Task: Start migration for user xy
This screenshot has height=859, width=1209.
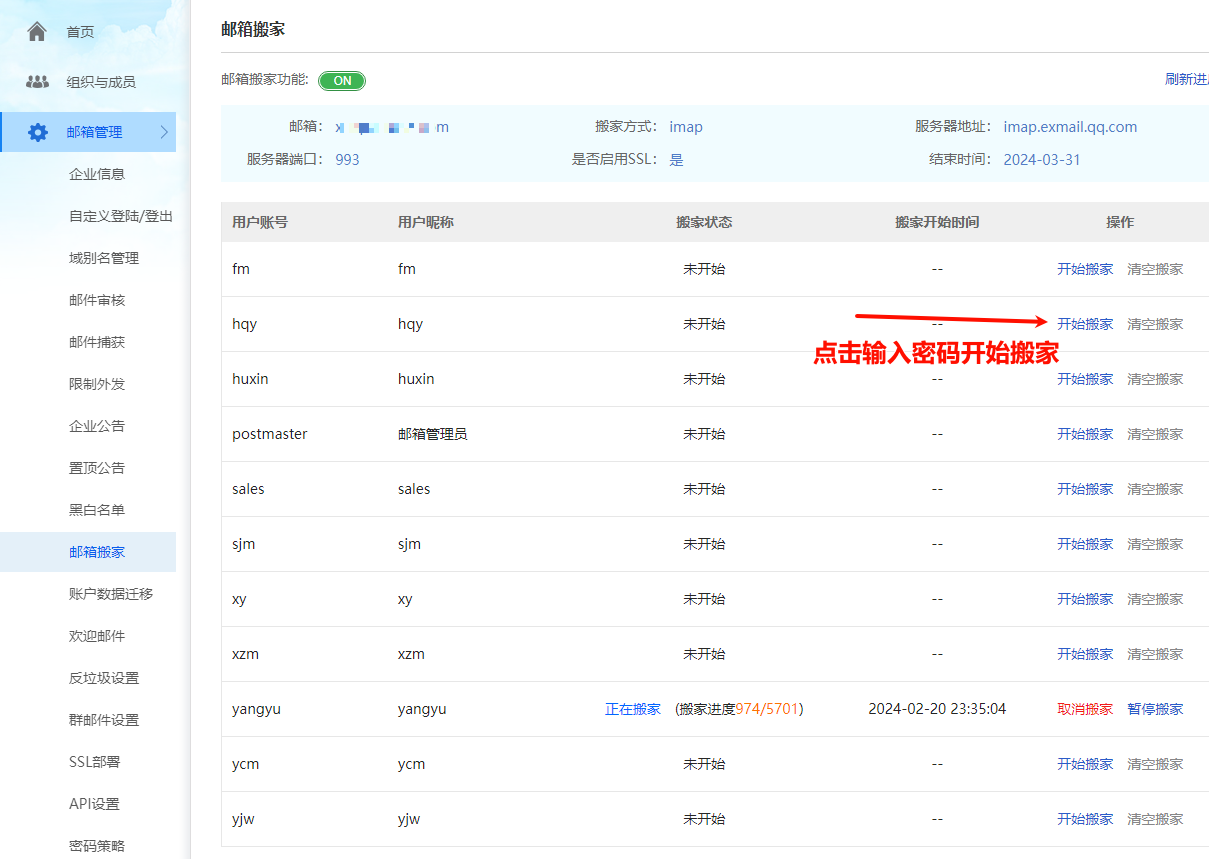Action: click(x=1085, y=599)
